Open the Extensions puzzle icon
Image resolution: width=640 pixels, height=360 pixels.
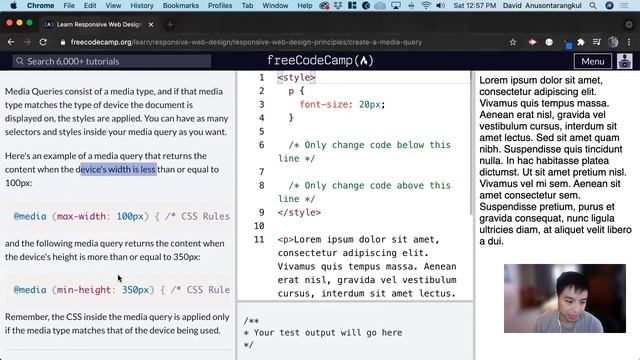(x=581, y=42)
